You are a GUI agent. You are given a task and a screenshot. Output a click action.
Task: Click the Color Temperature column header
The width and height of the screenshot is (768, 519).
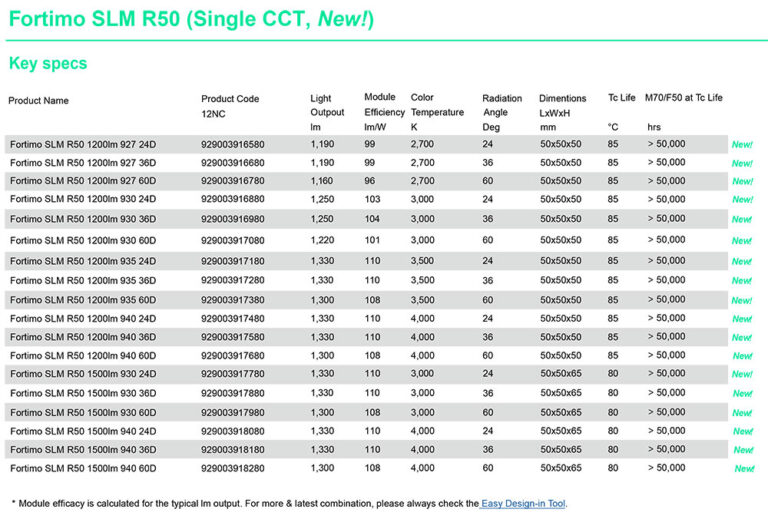(x=436, y=112)
